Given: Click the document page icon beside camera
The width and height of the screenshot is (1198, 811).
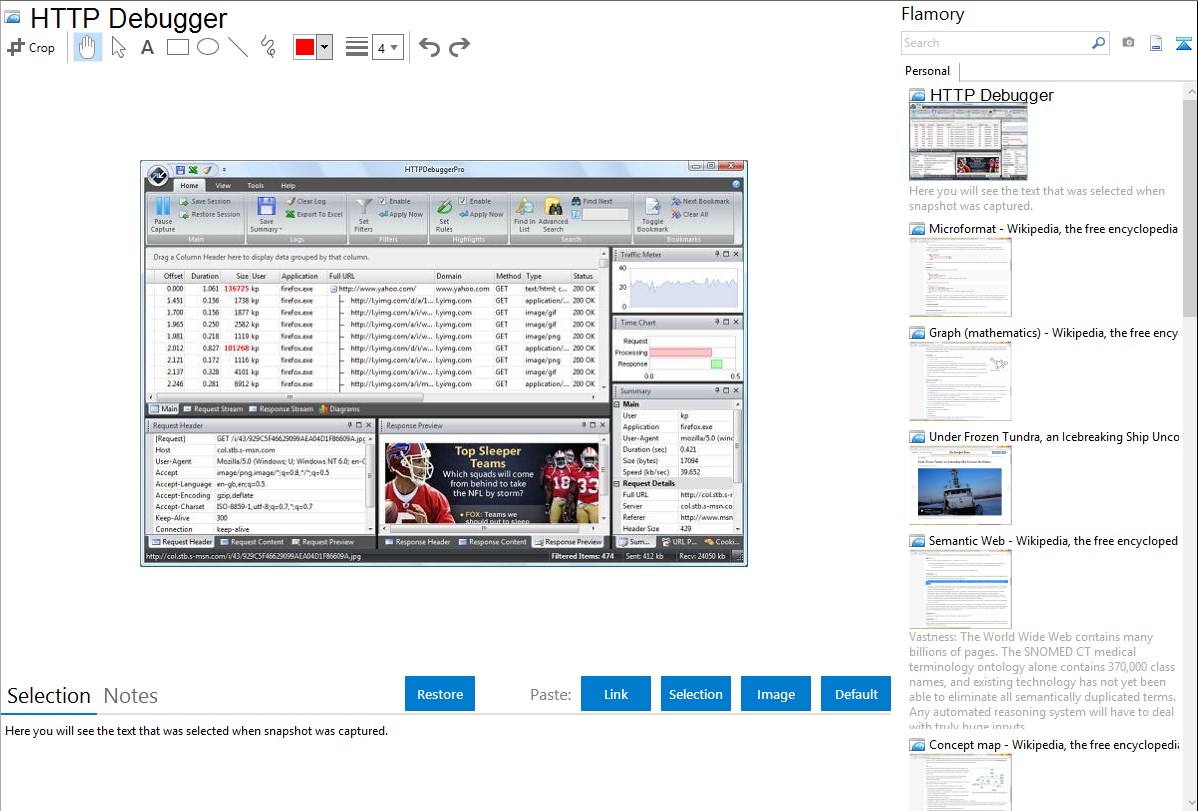Looking at the screenshot, I should pos(1156,43).
